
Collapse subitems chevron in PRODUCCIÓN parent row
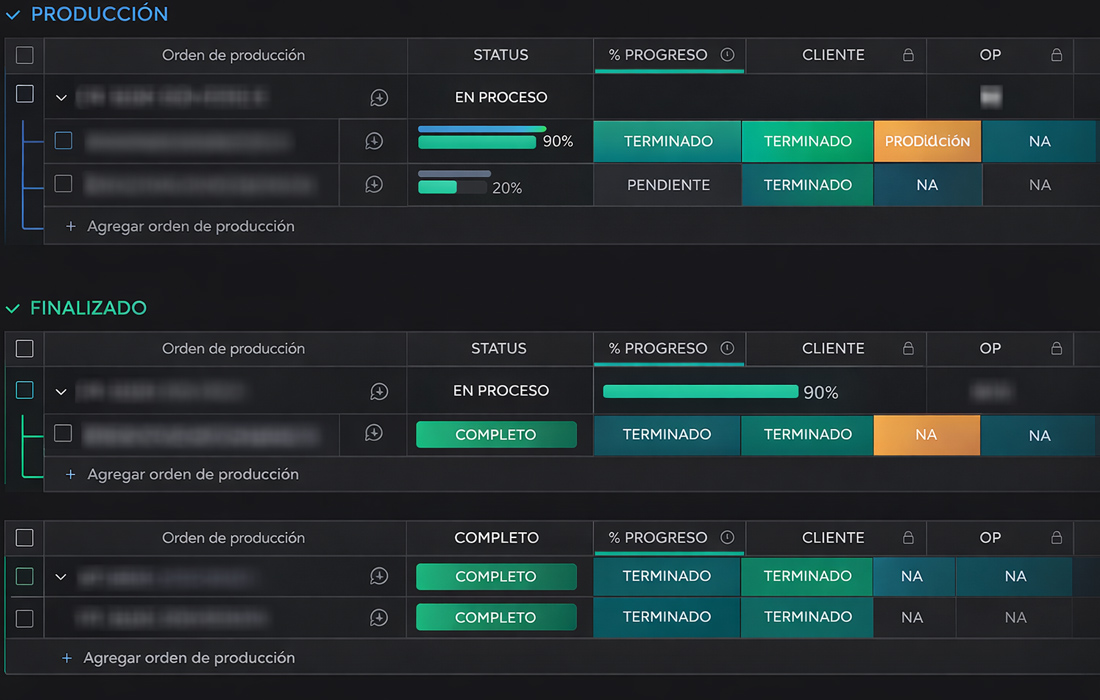pos(61,98)
